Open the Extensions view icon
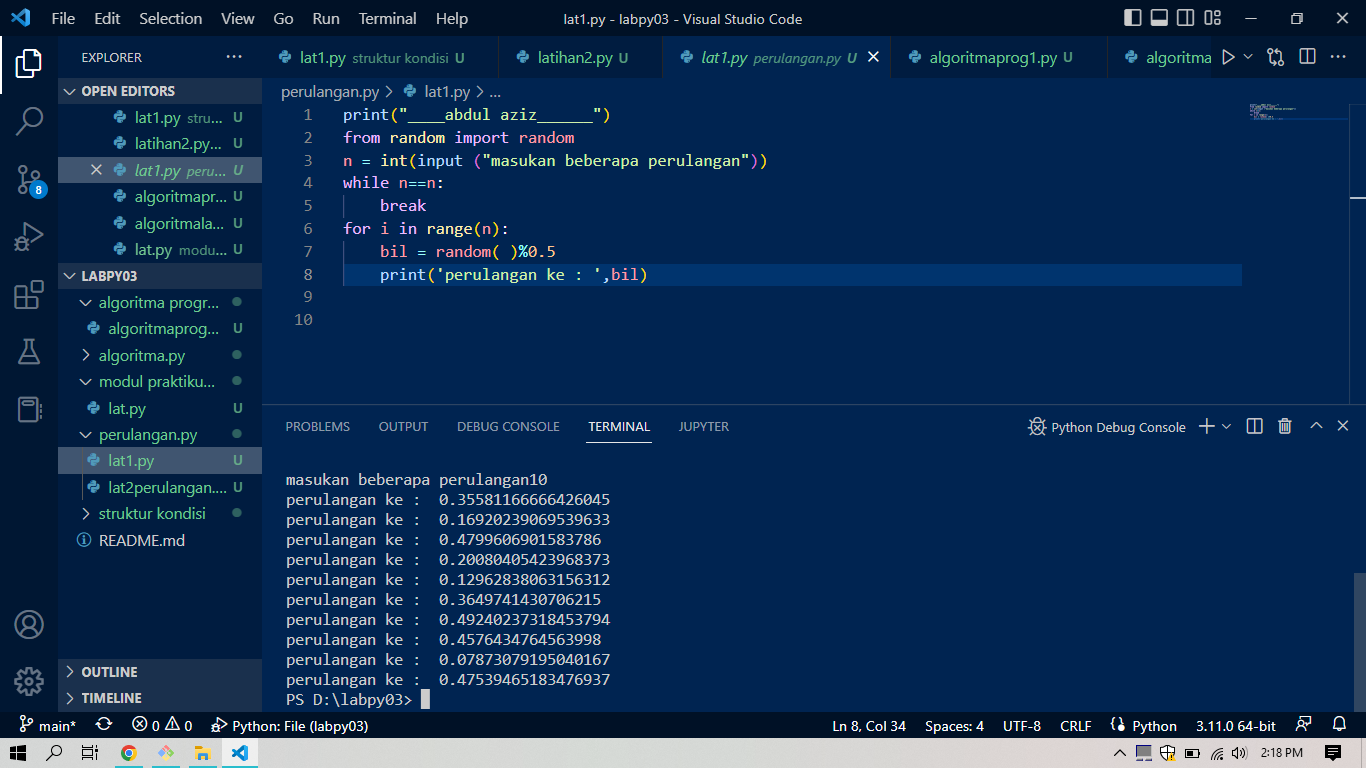 coord(29,295)
